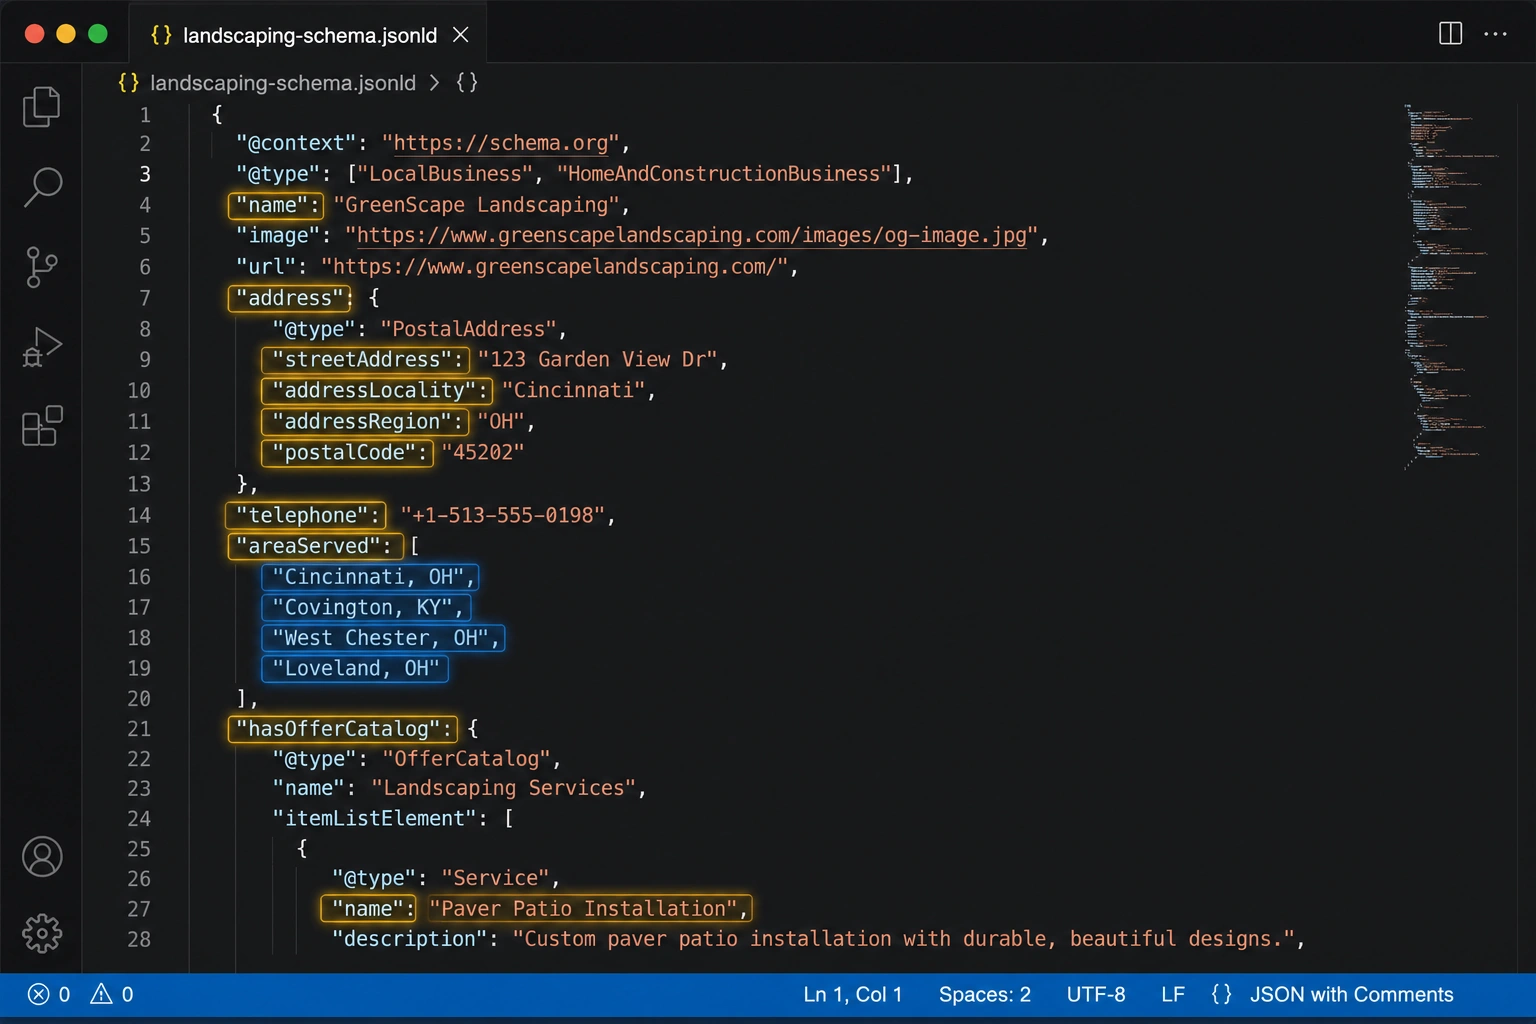Click the "@context" key

[297, 143]
